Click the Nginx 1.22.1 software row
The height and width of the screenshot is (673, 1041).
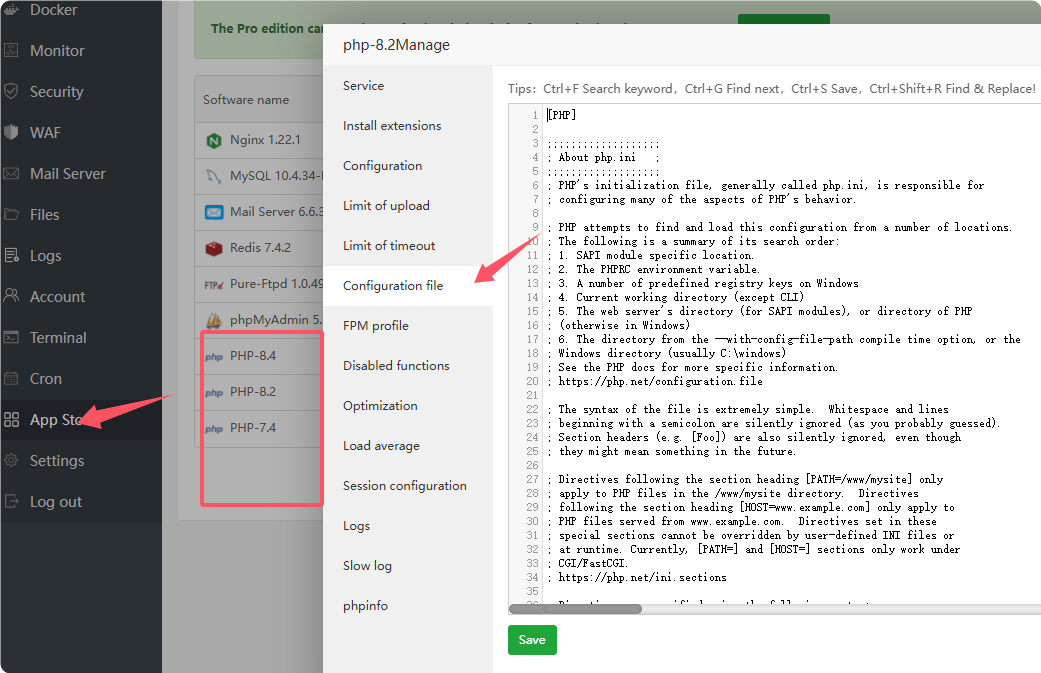click(259, 140)
